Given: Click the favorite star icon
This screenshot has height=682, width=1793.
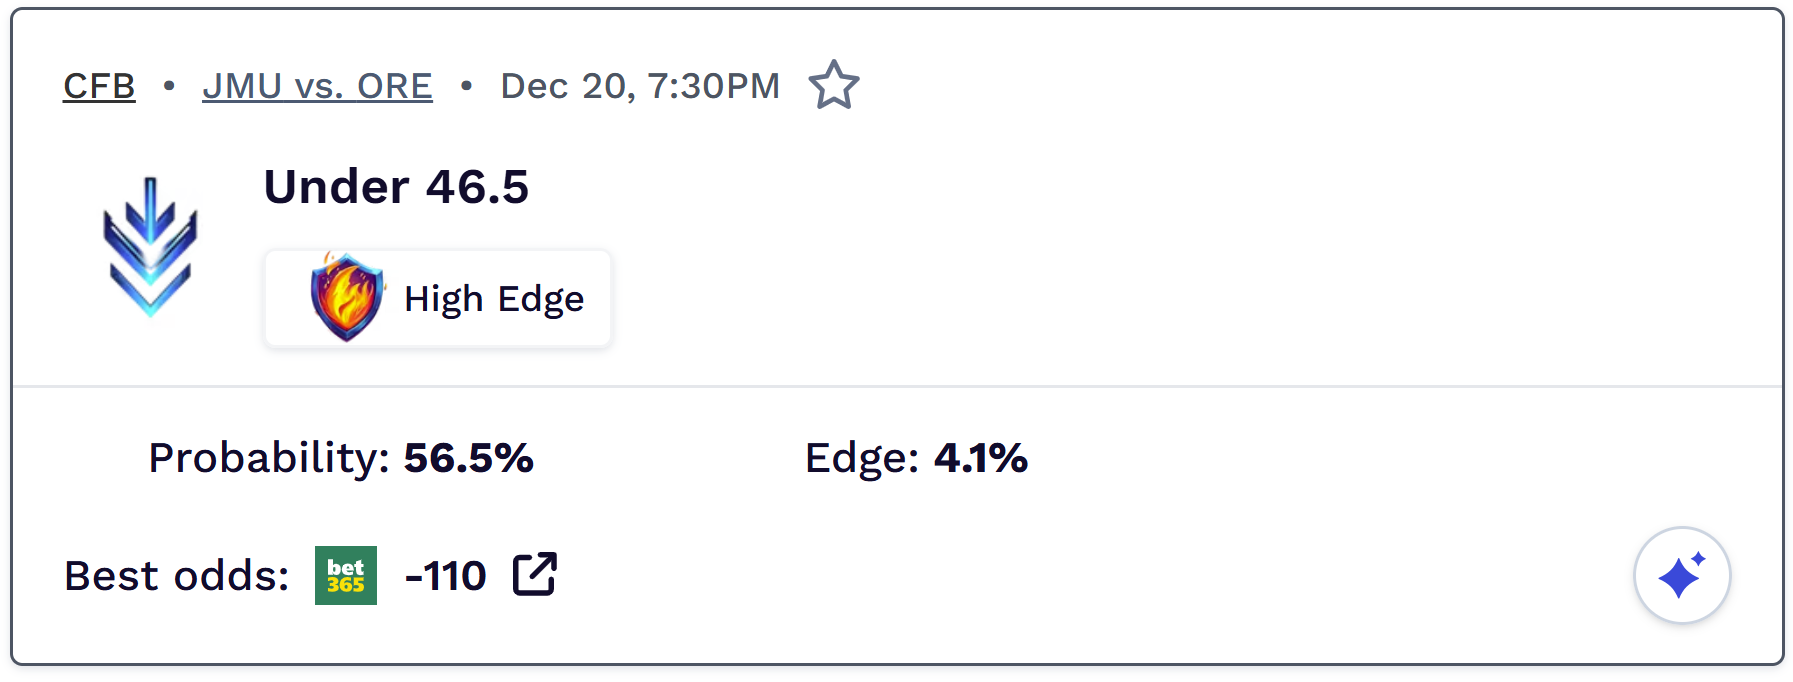Looking at the screenshot, I should (x=833, y=86).
